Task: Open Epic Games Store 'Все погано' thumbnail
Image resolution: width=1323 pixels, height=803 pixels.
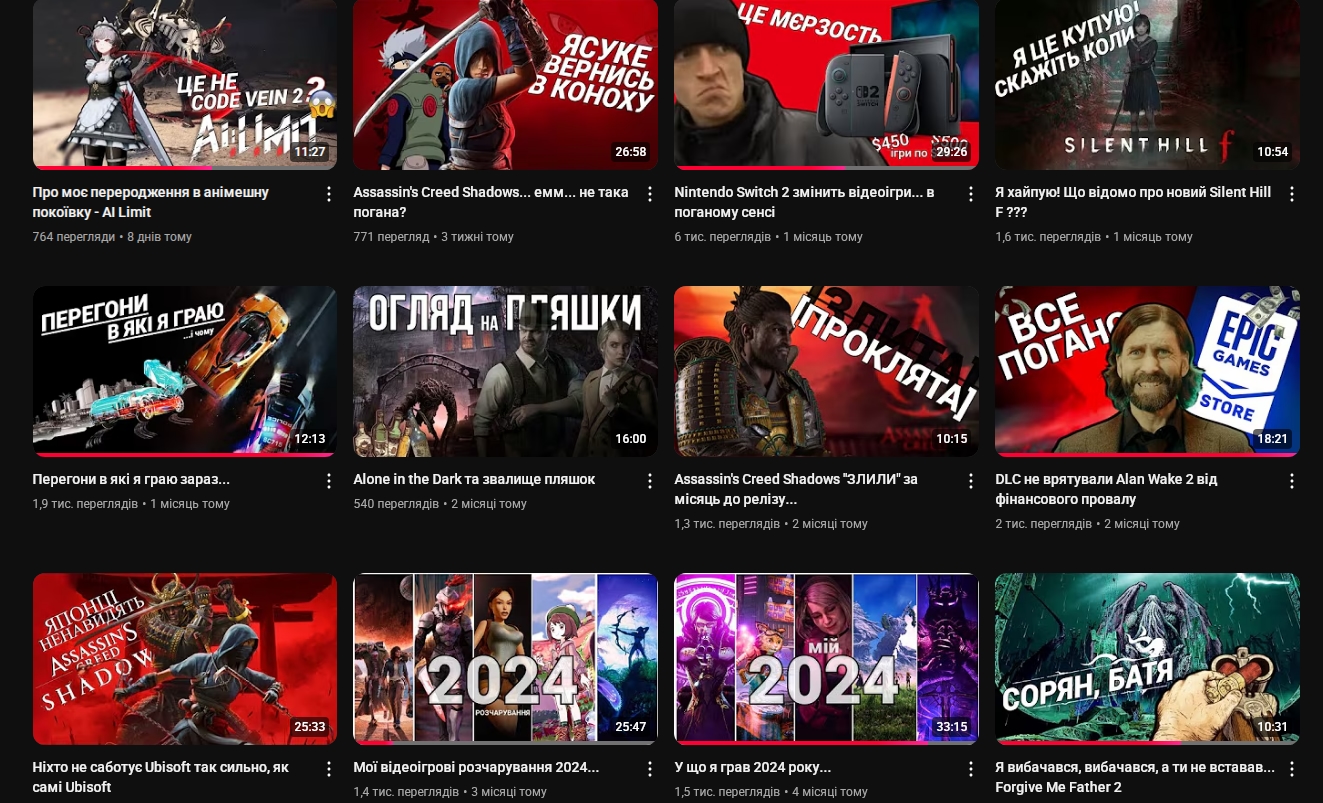Action: (x=1147, y=372)
